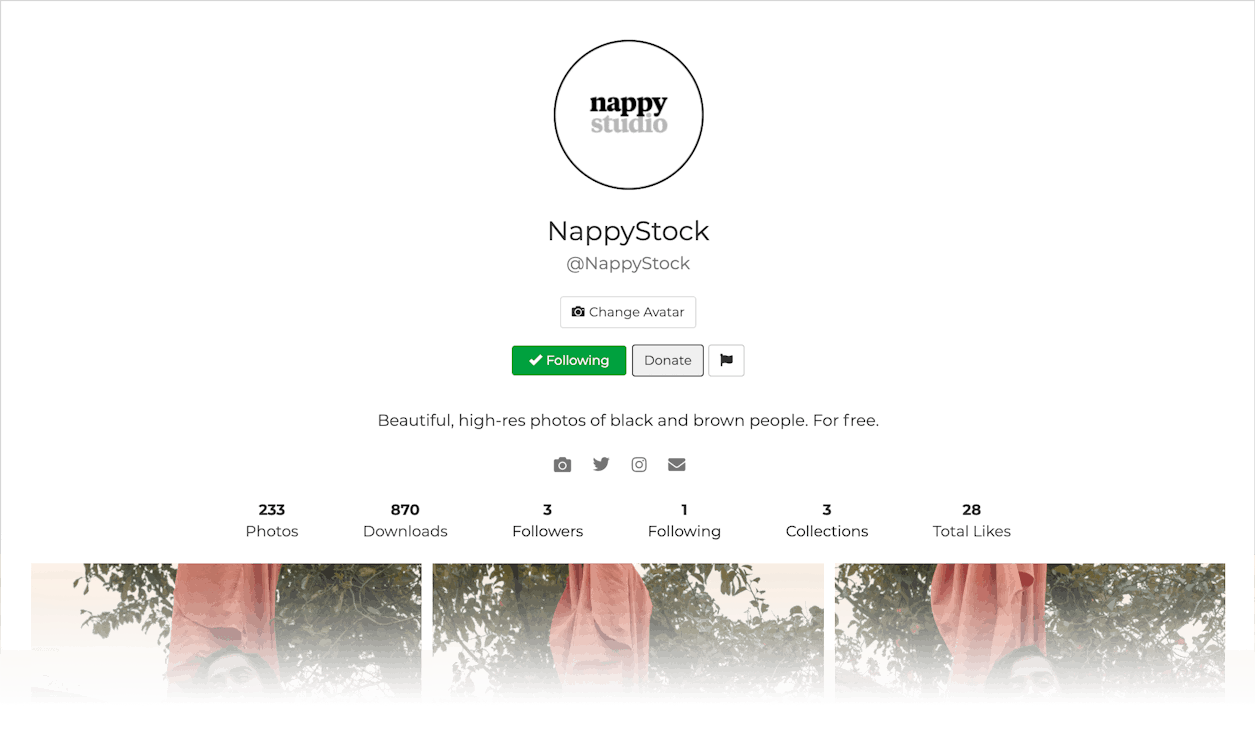
Task: View the 28 Total Likes stat
Action: pyautogui.click(x=972, y=520)
